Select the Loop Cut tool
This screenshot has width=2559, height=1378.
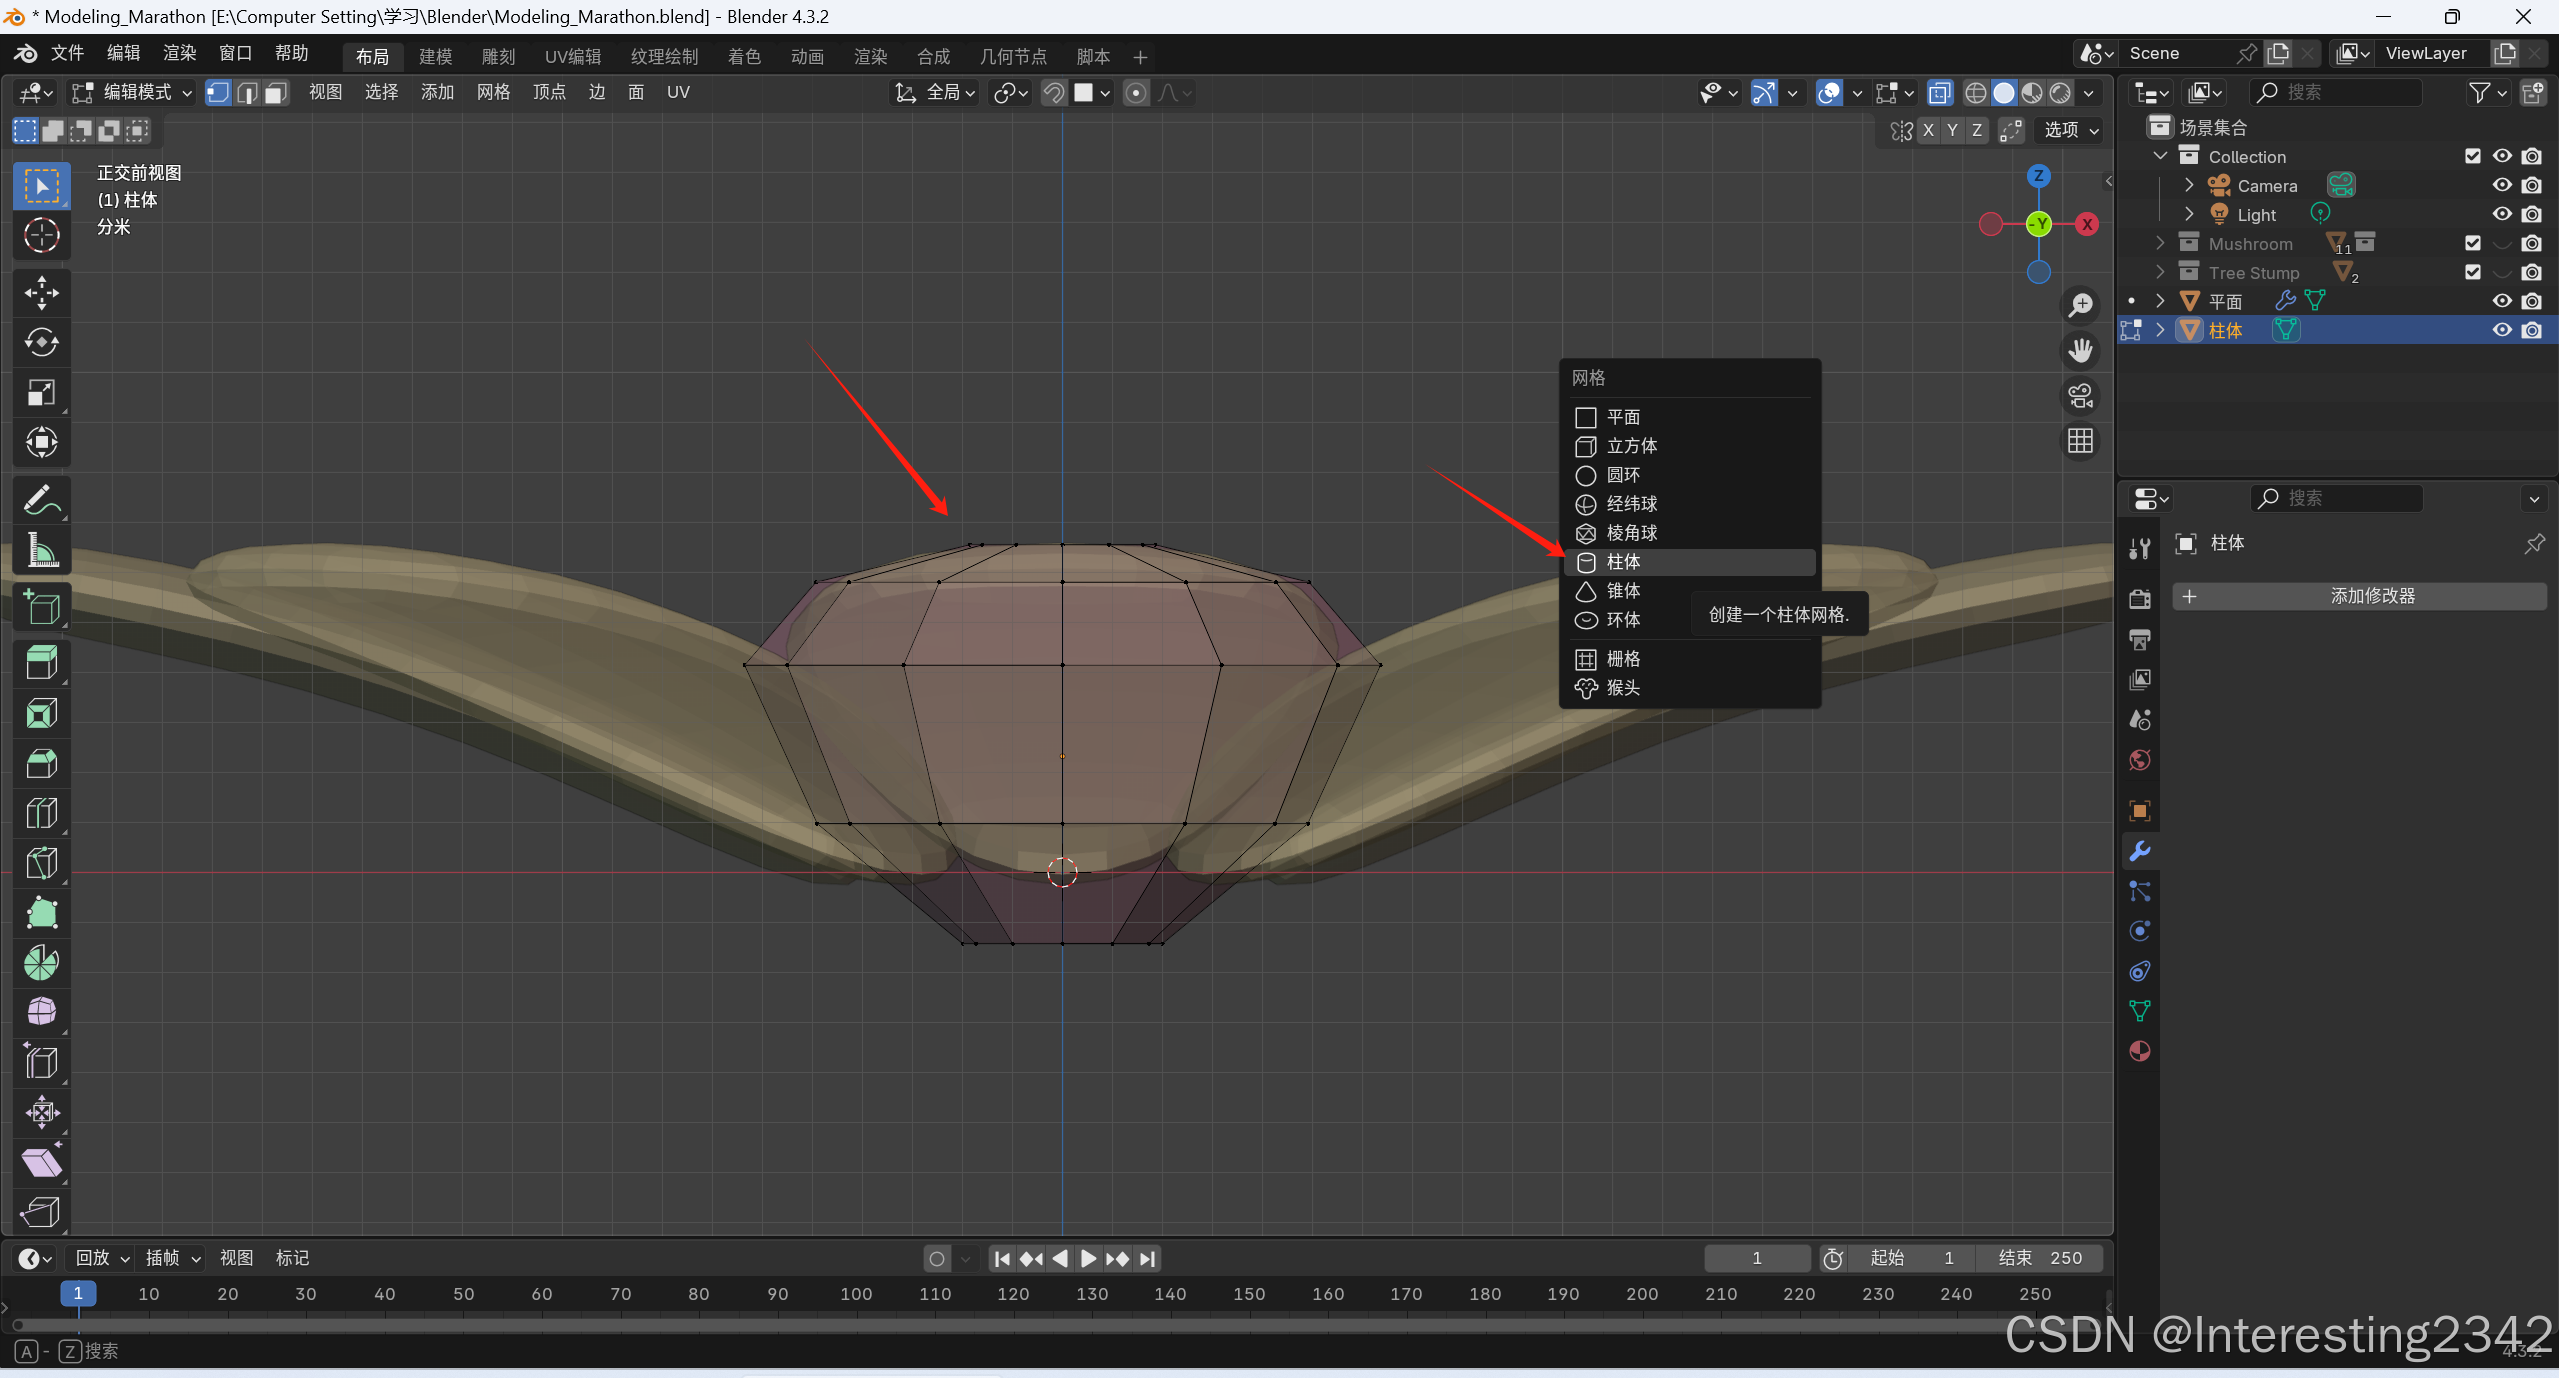pyautogui.click(x=41, y=813)
